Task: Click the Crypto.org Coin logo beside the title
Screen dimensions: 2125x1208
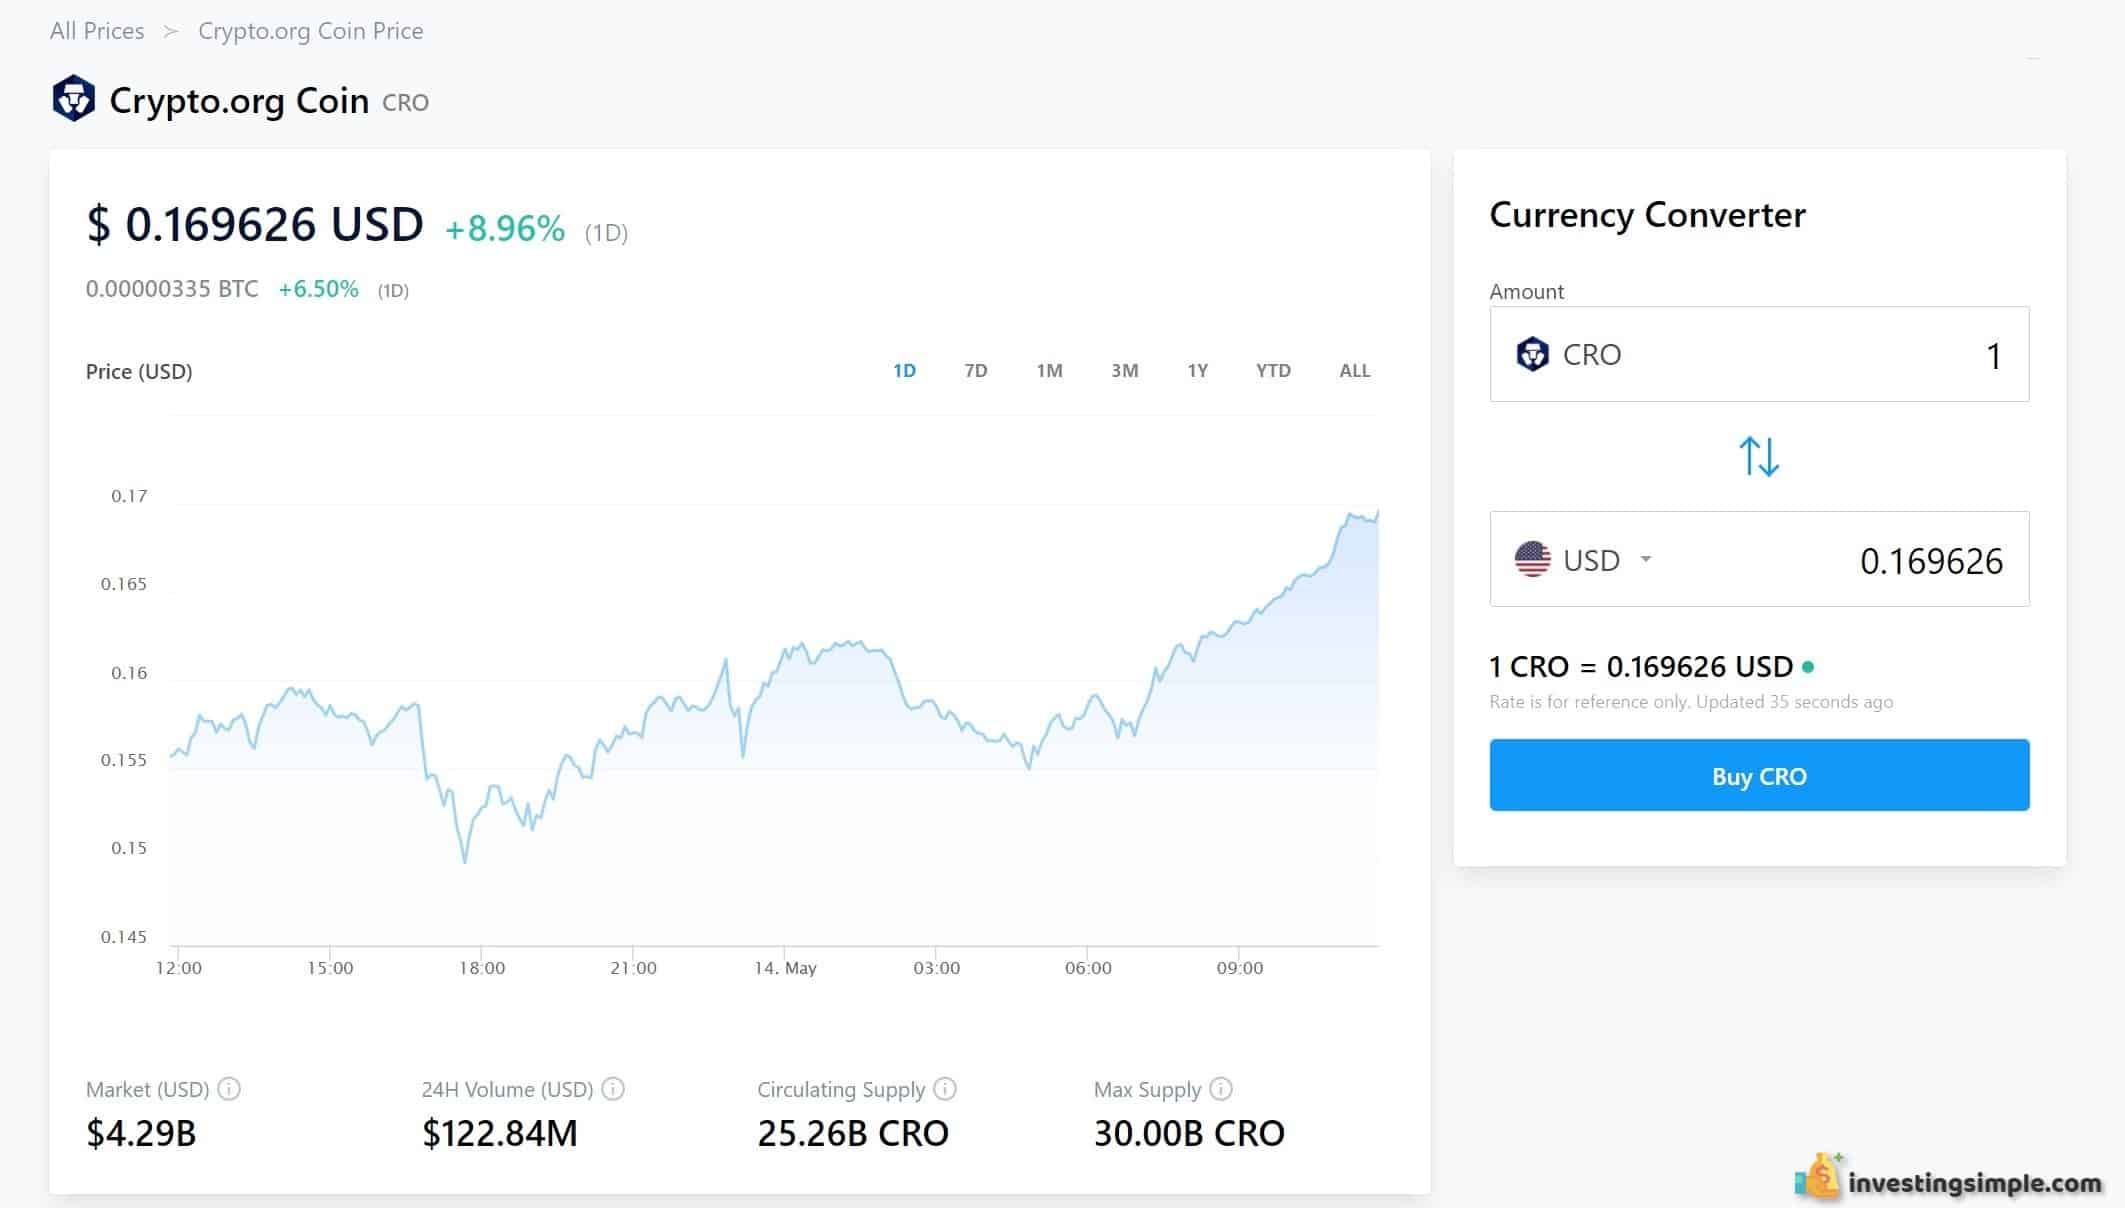Action: (x=73, y=99)
